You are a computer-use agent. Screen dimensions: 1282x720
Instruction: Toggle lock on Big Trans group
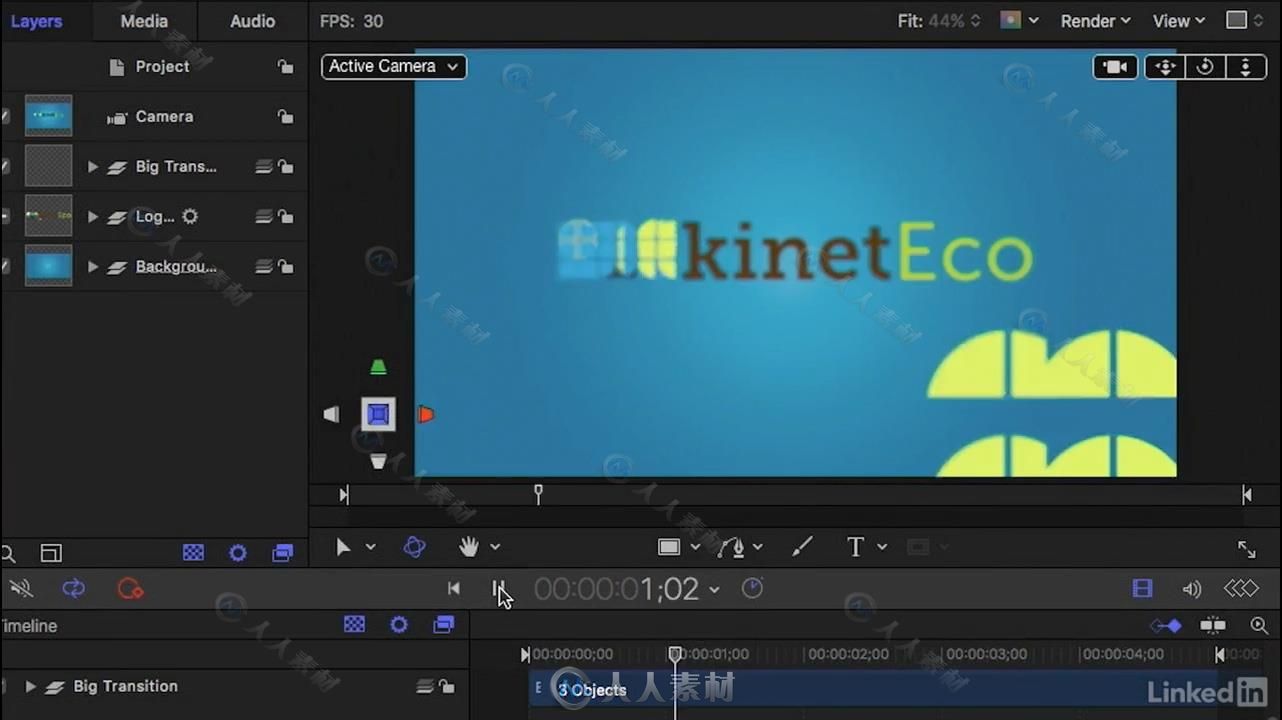pos(286,167)
